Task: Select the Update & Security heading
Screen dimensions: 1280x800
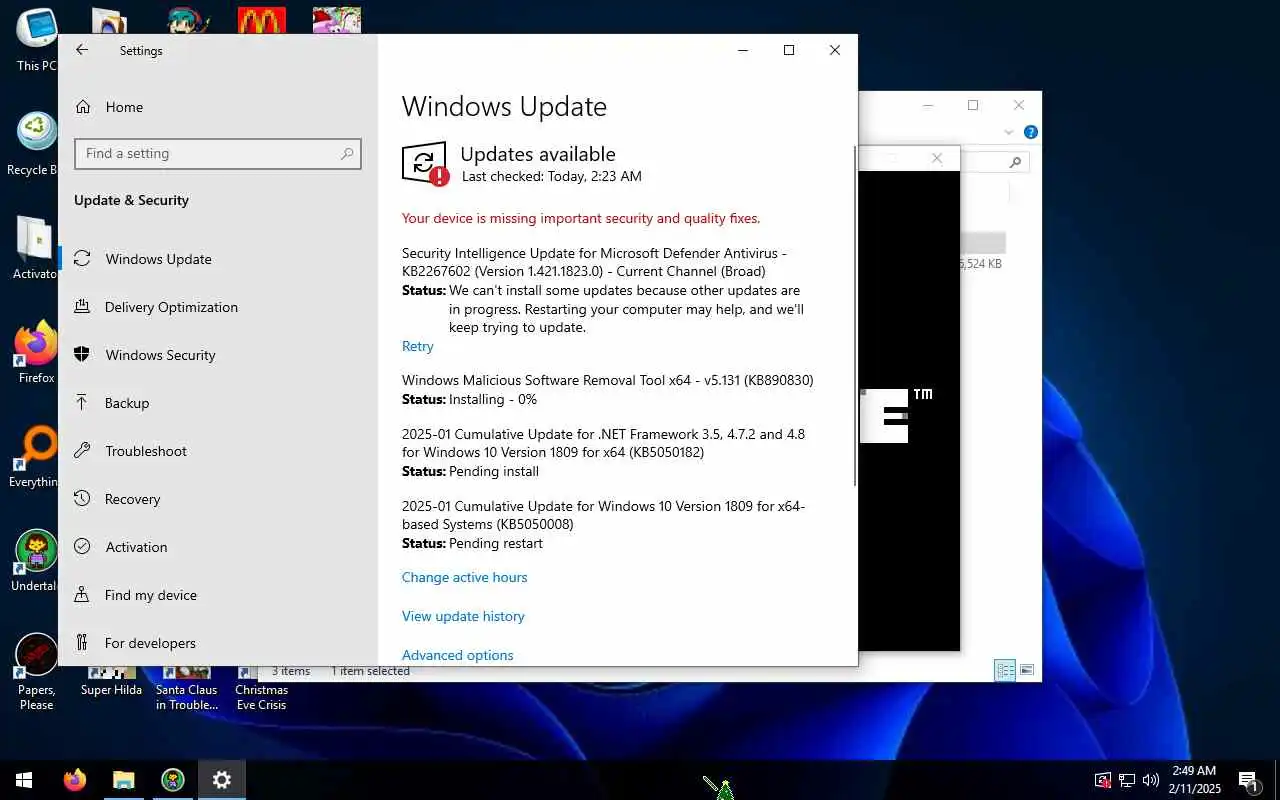Action: [131, 200]
